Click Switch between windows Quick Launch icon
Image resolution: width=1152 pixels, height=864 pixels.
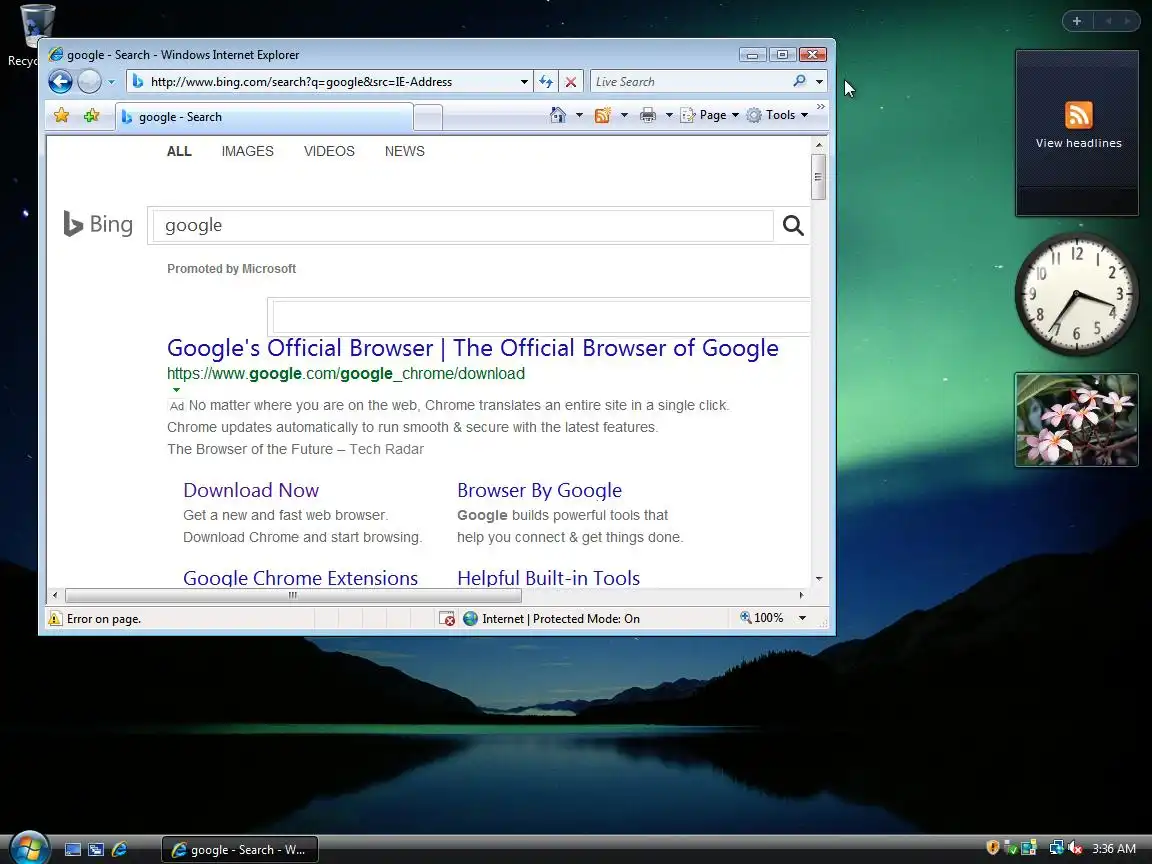[96, 849]
